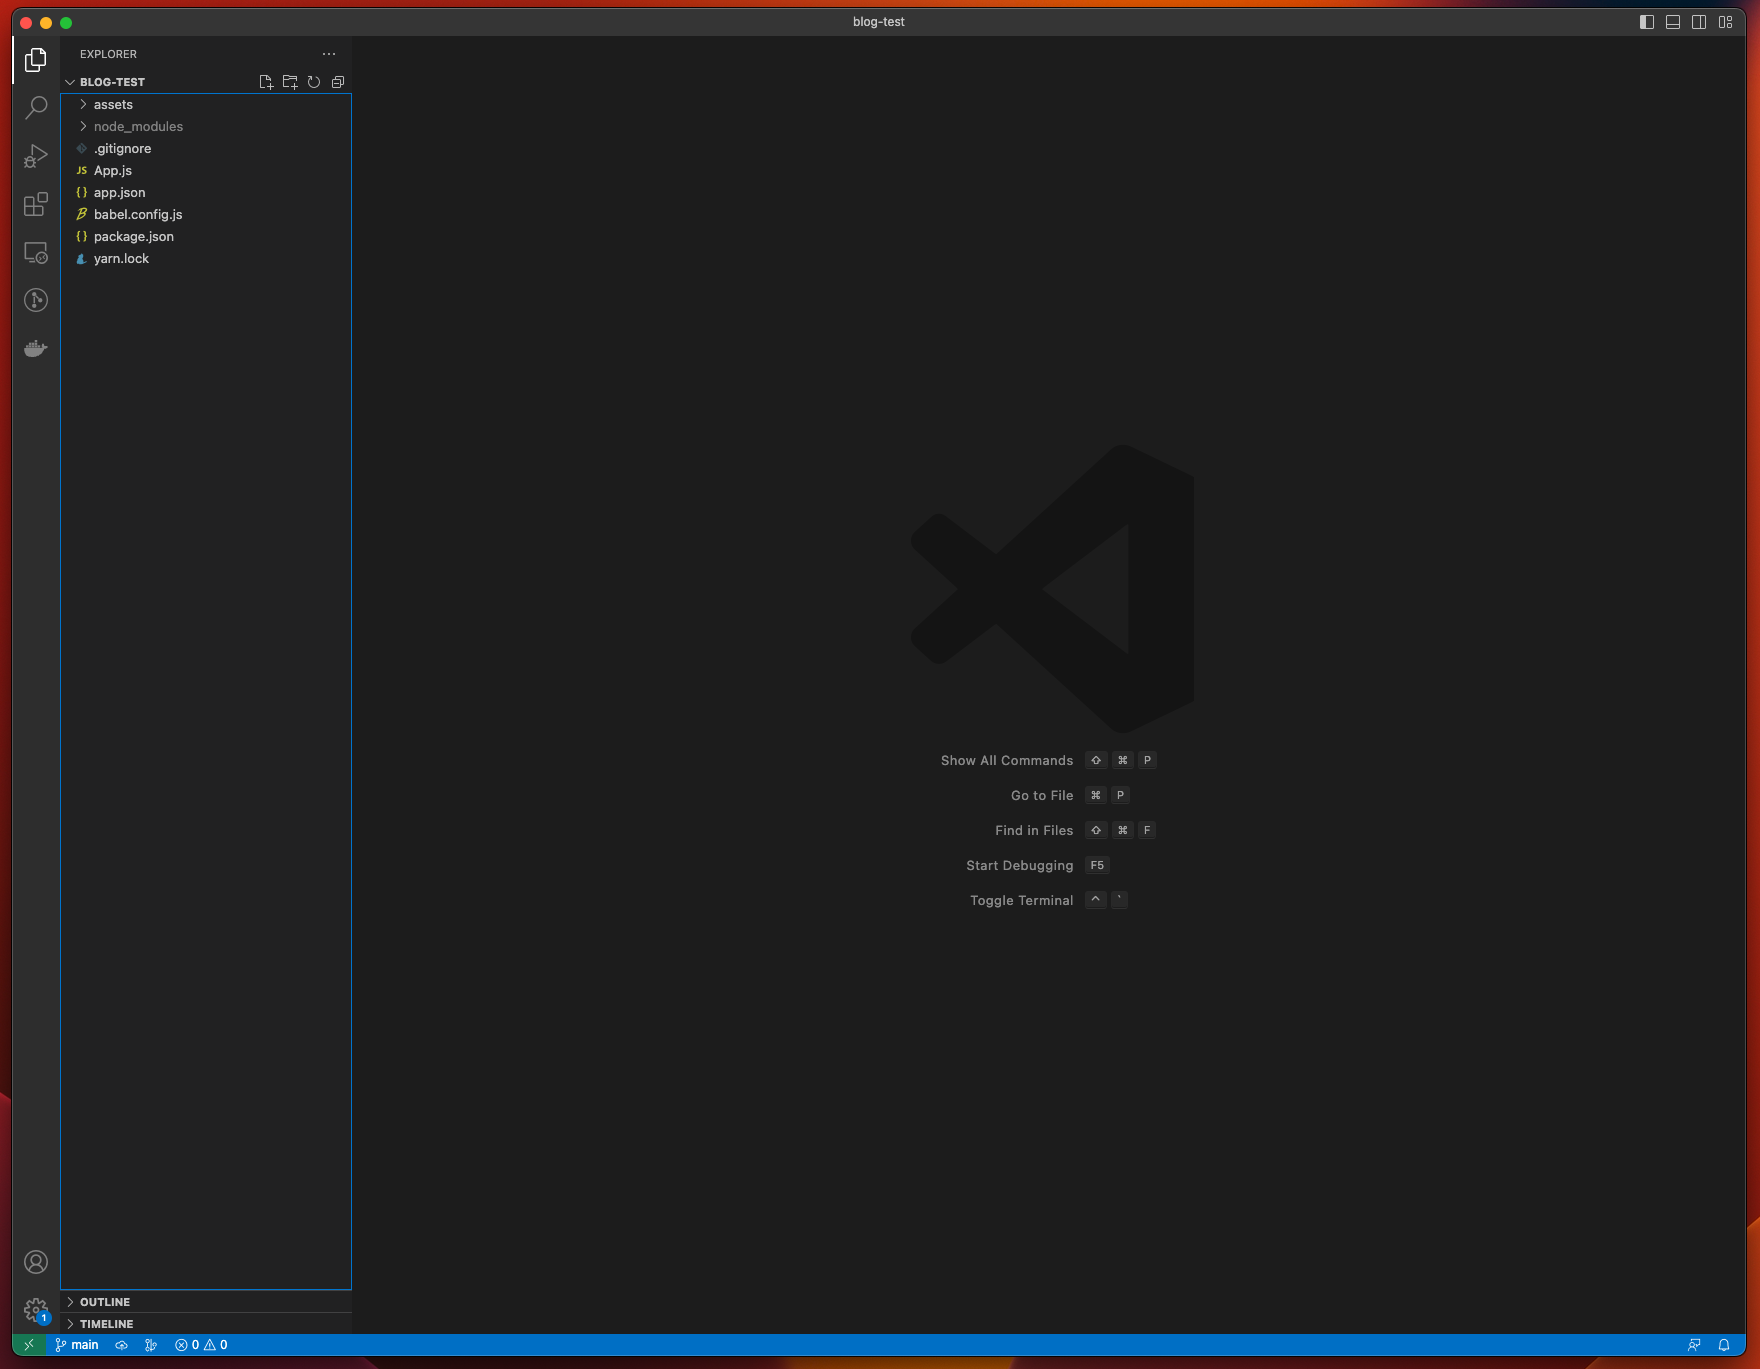Click the main branch indicator

click(77, 1345)
